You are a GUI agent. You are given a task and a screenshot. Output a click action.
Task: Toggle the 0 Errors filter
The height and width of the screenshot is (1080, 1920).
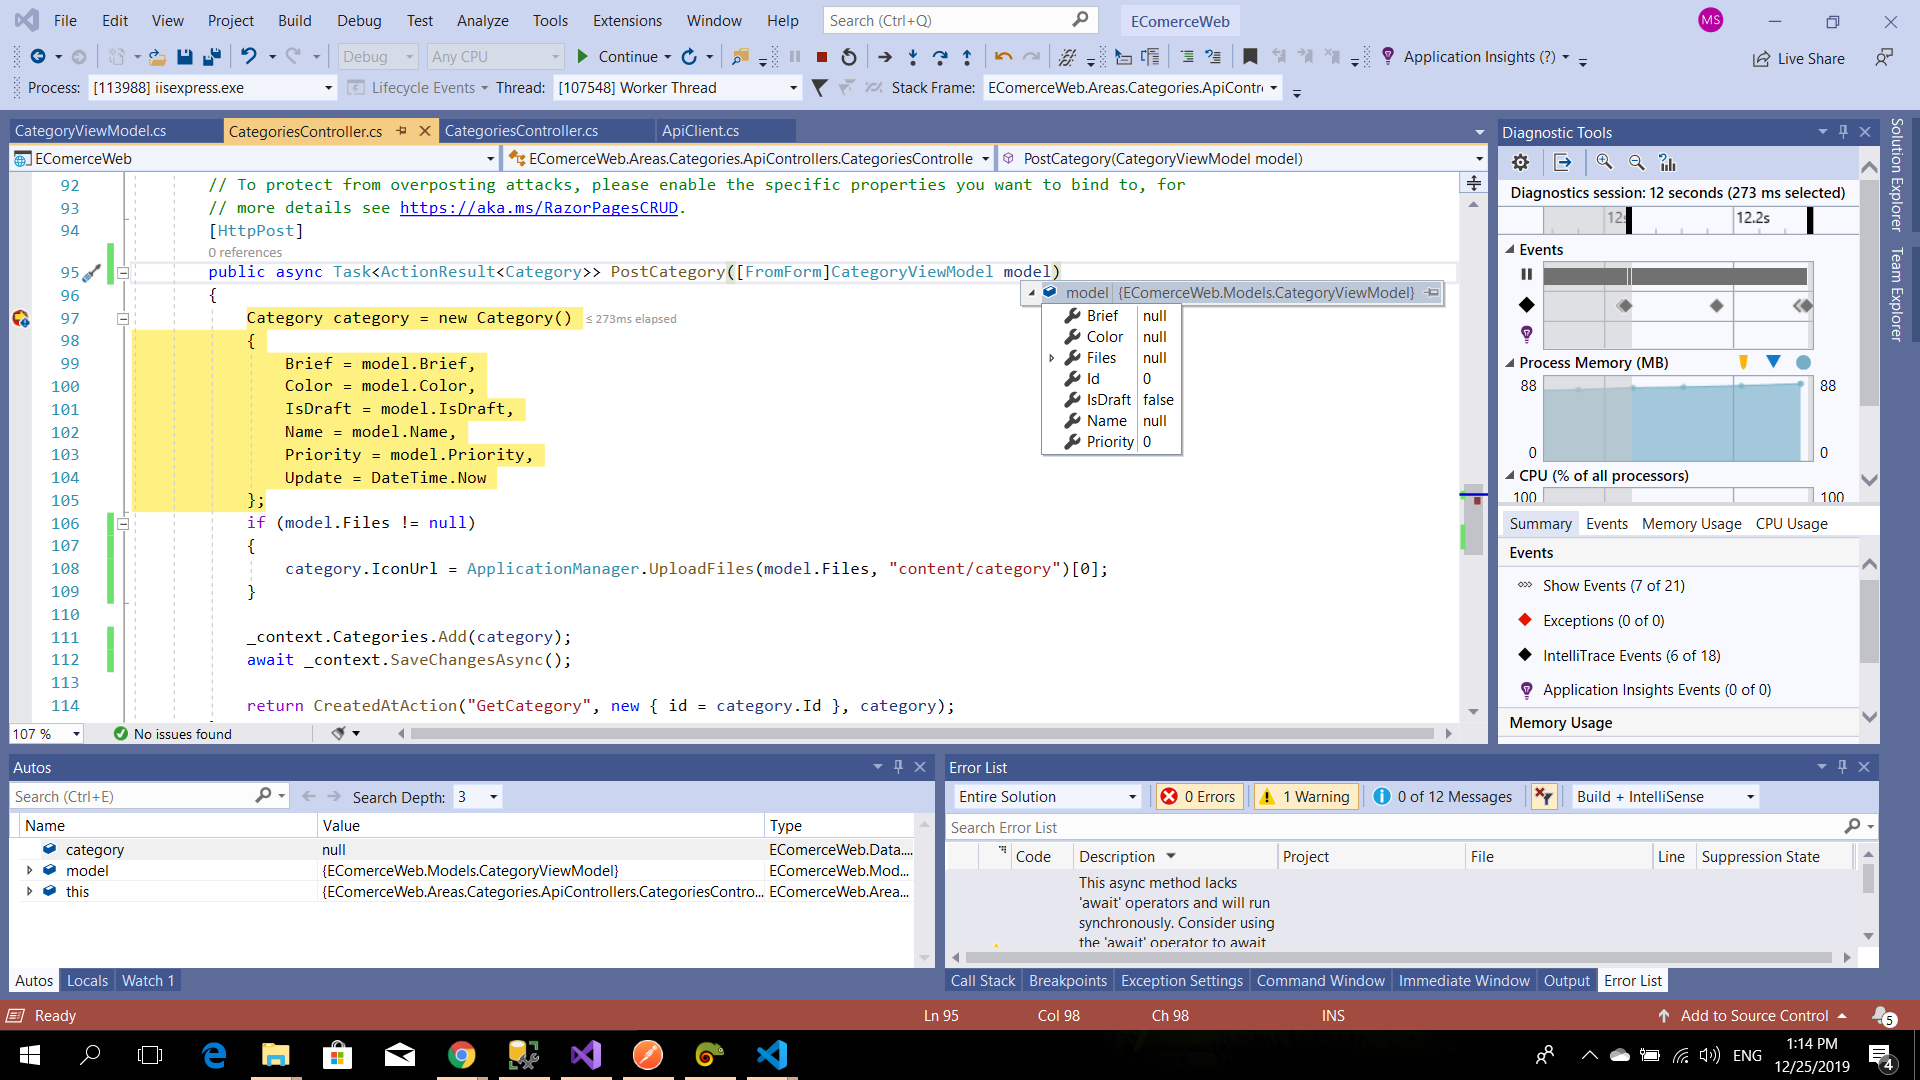[1199, 797]
